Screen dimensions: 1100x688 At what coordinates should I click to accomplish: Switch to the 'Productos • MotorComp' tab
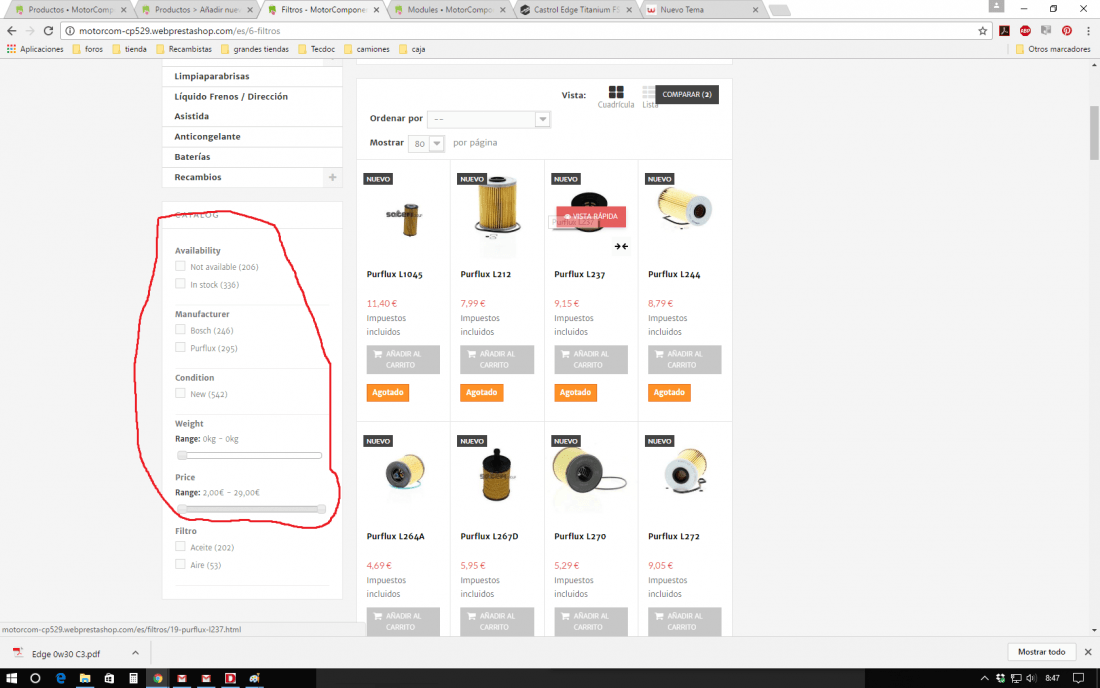click(70, 10)
